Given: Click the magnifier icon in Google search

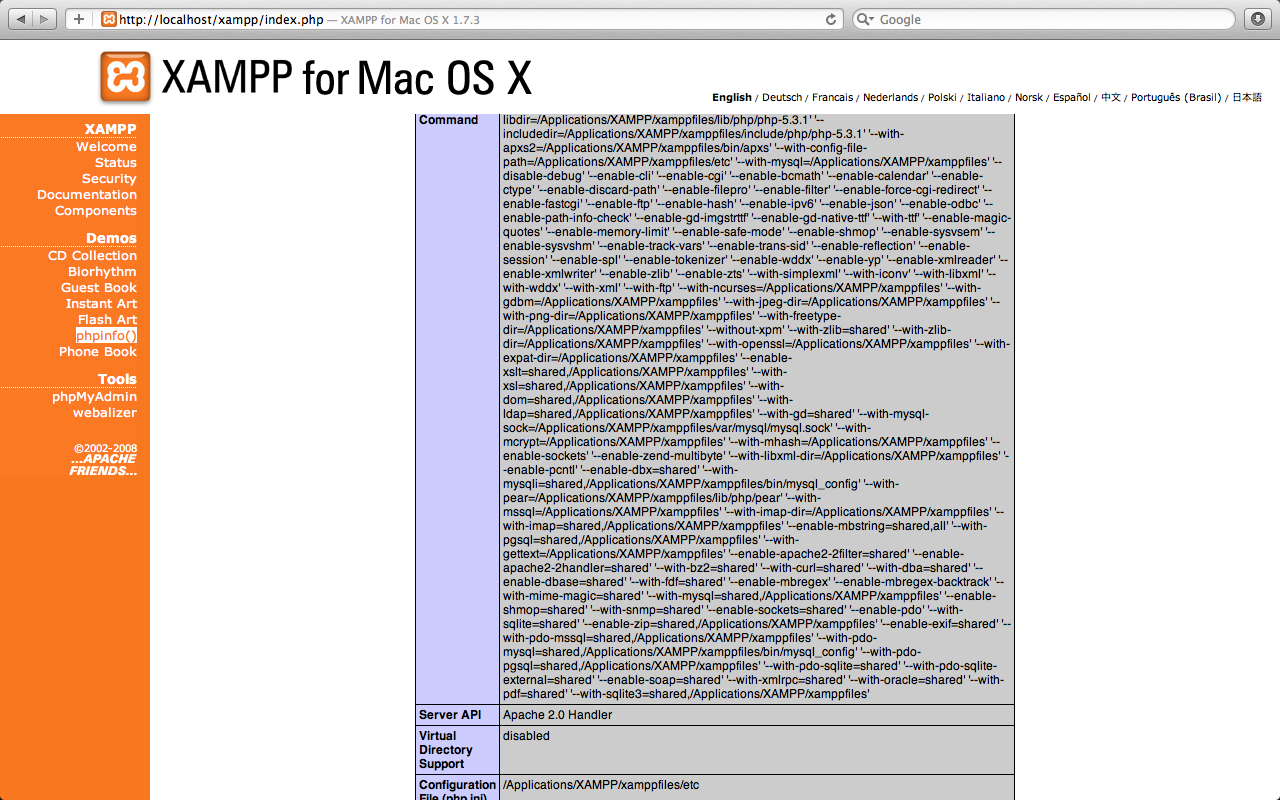Looking at the screenshot, I should [866, 19].
